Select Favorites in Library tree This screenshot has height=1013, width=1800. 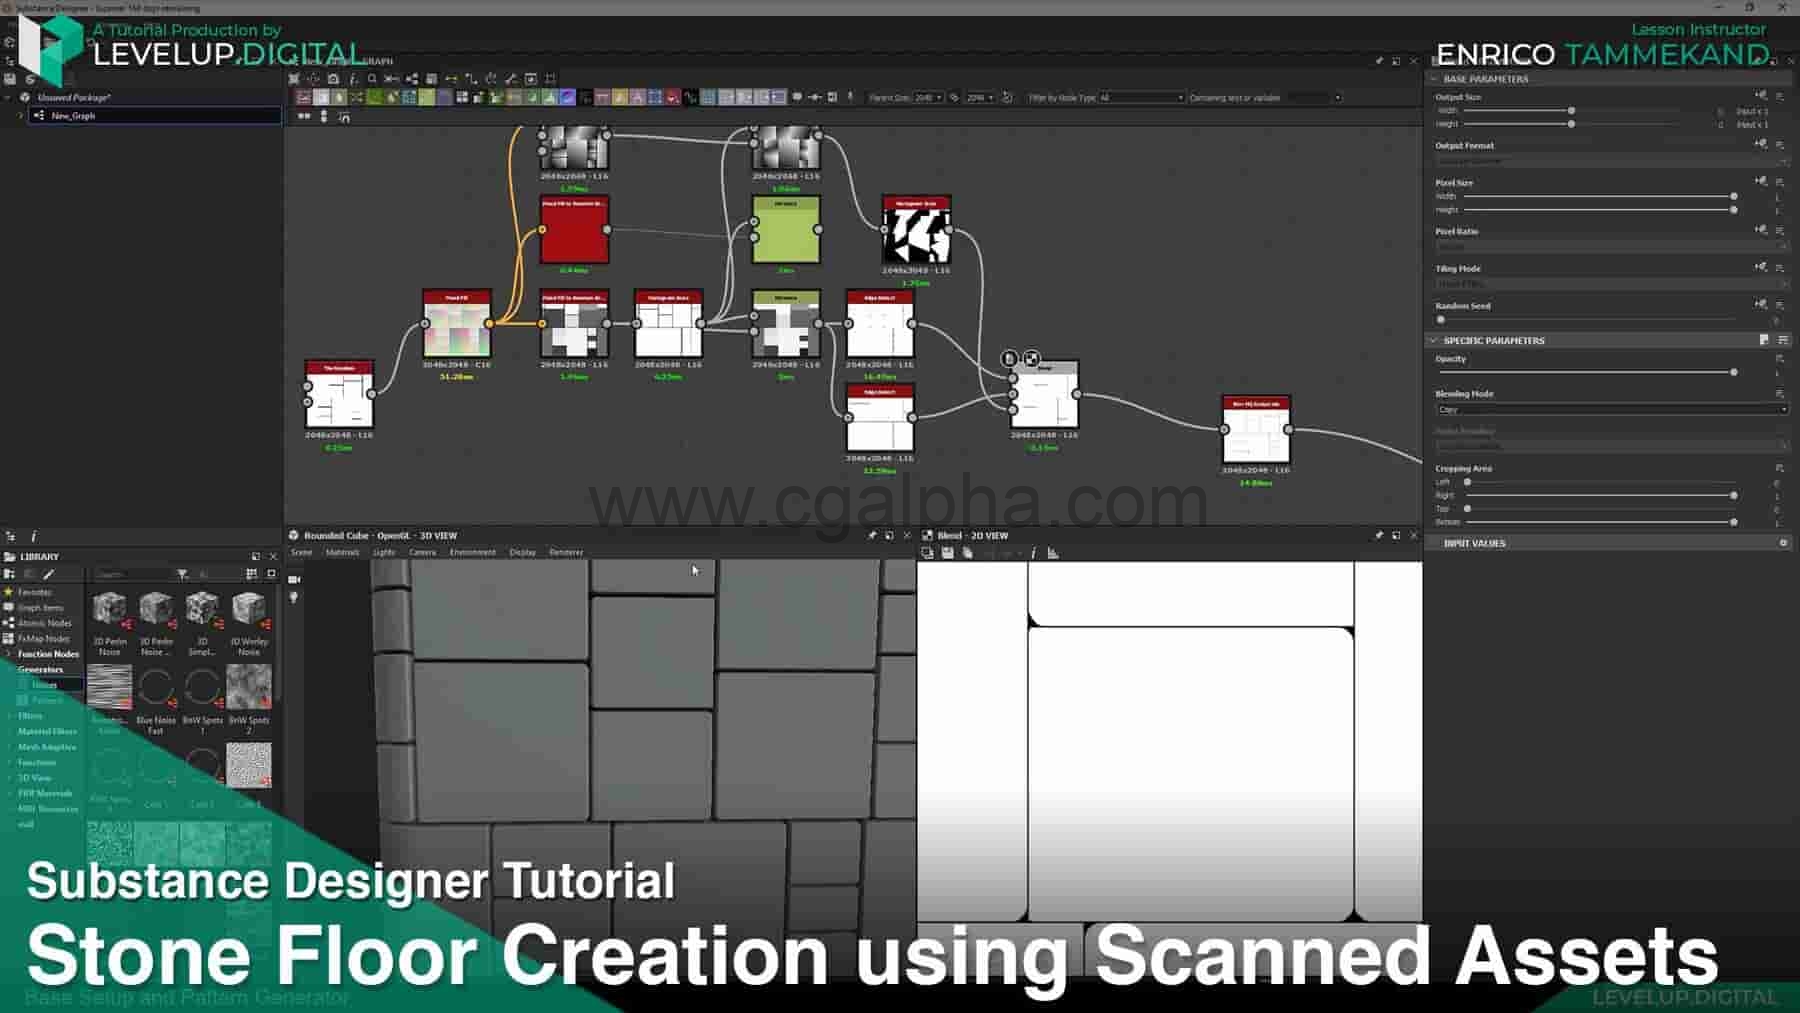click(x=35, y=592)
